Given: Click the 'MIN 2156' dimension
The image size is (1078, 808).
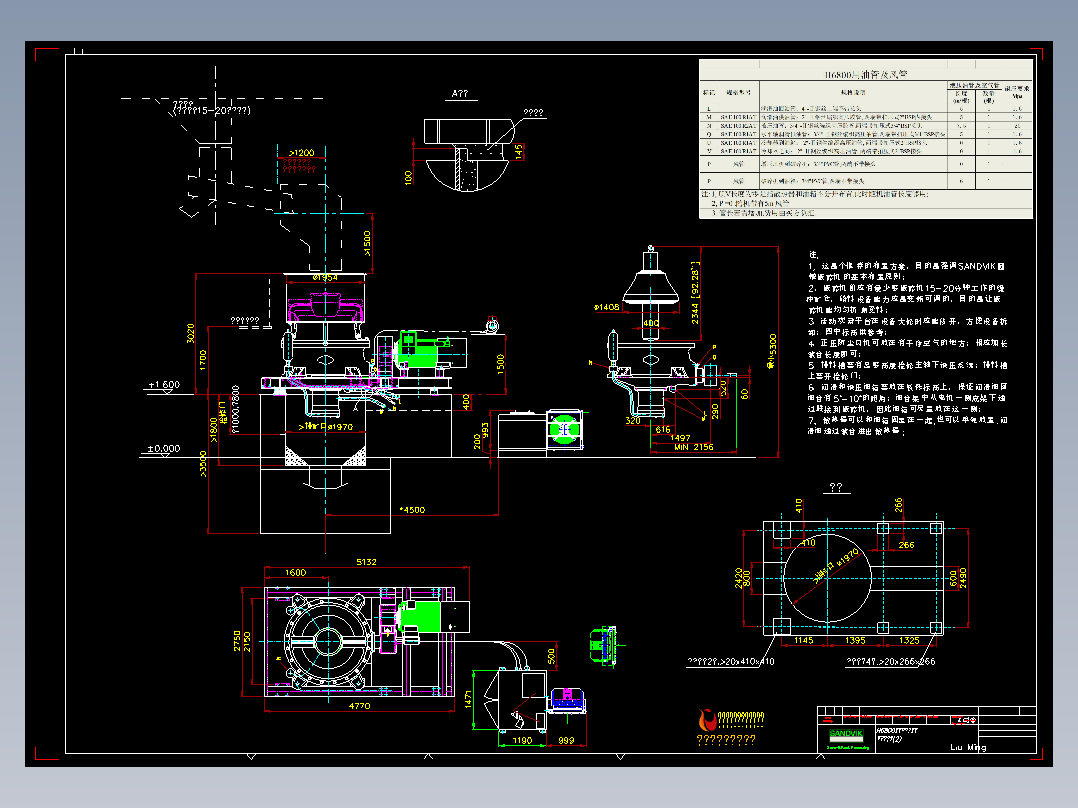Looking at the screenshot, I should click(x=693, y=447).
